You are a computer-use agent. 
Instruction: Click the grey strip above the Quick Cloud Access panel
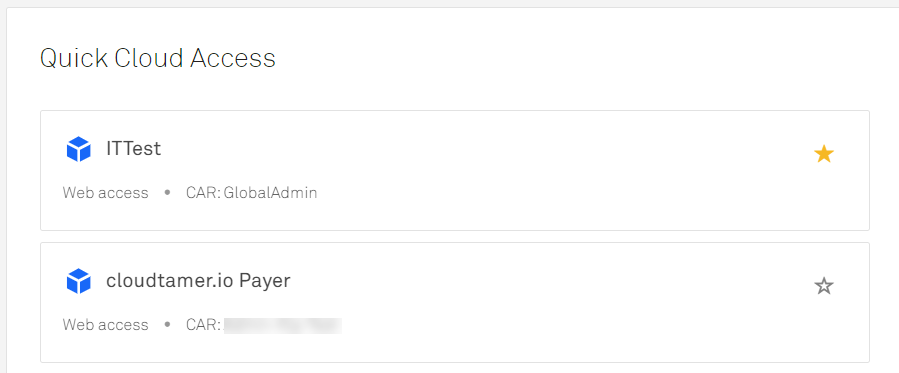[x=450, y=3]
